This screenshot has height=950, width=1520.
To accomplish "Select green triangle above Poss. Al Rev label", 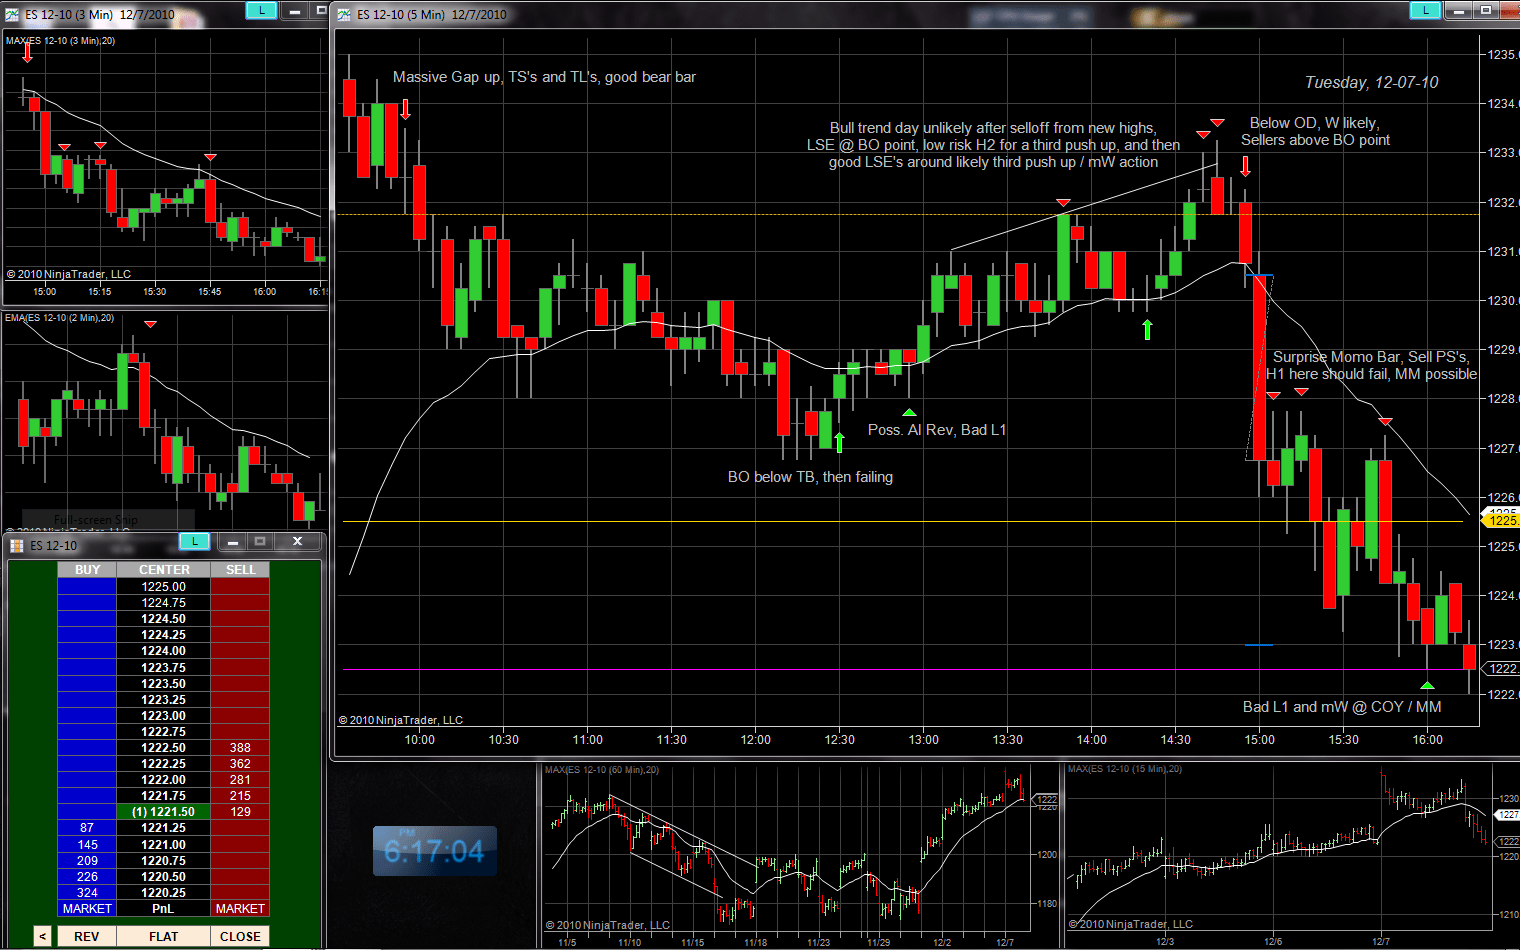I will pyautogui.click(x=909, y=412).
